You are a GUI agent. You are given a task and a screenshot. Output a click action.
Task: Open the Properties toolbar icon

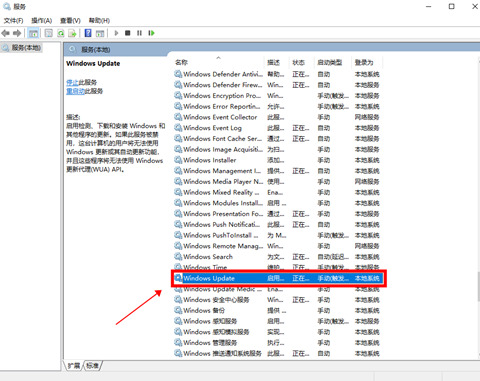(49, 33)
